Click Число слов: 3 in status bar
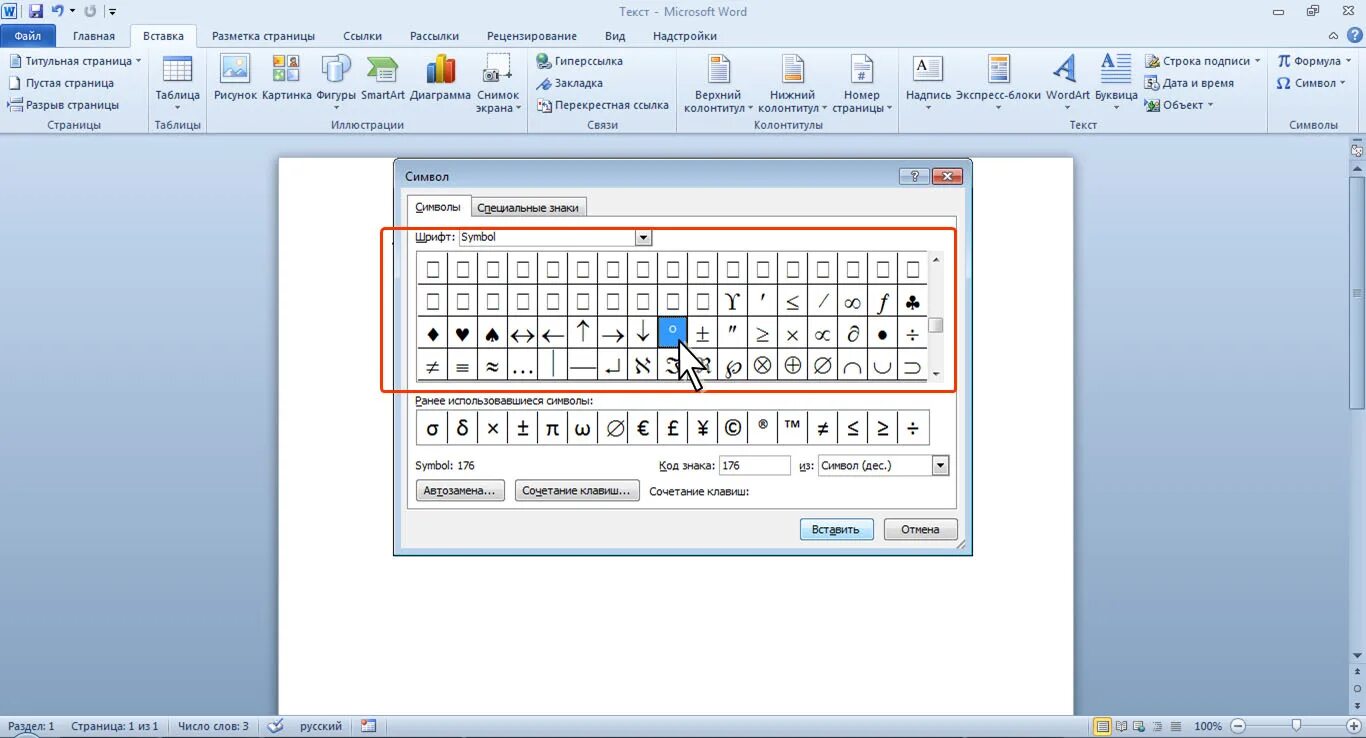Screen dimensions: 1366x738 [213, 726]
